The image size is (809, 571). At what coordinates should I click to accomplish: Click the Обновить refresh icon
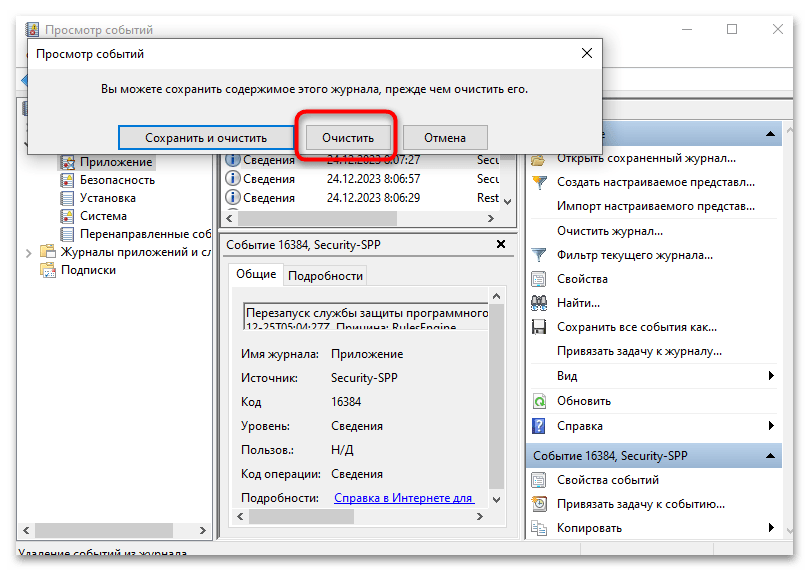[539, 401]
